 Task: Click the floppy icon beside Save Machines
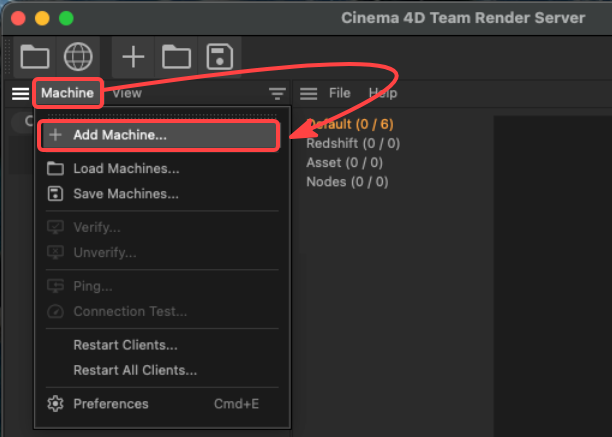click(55, 194)
